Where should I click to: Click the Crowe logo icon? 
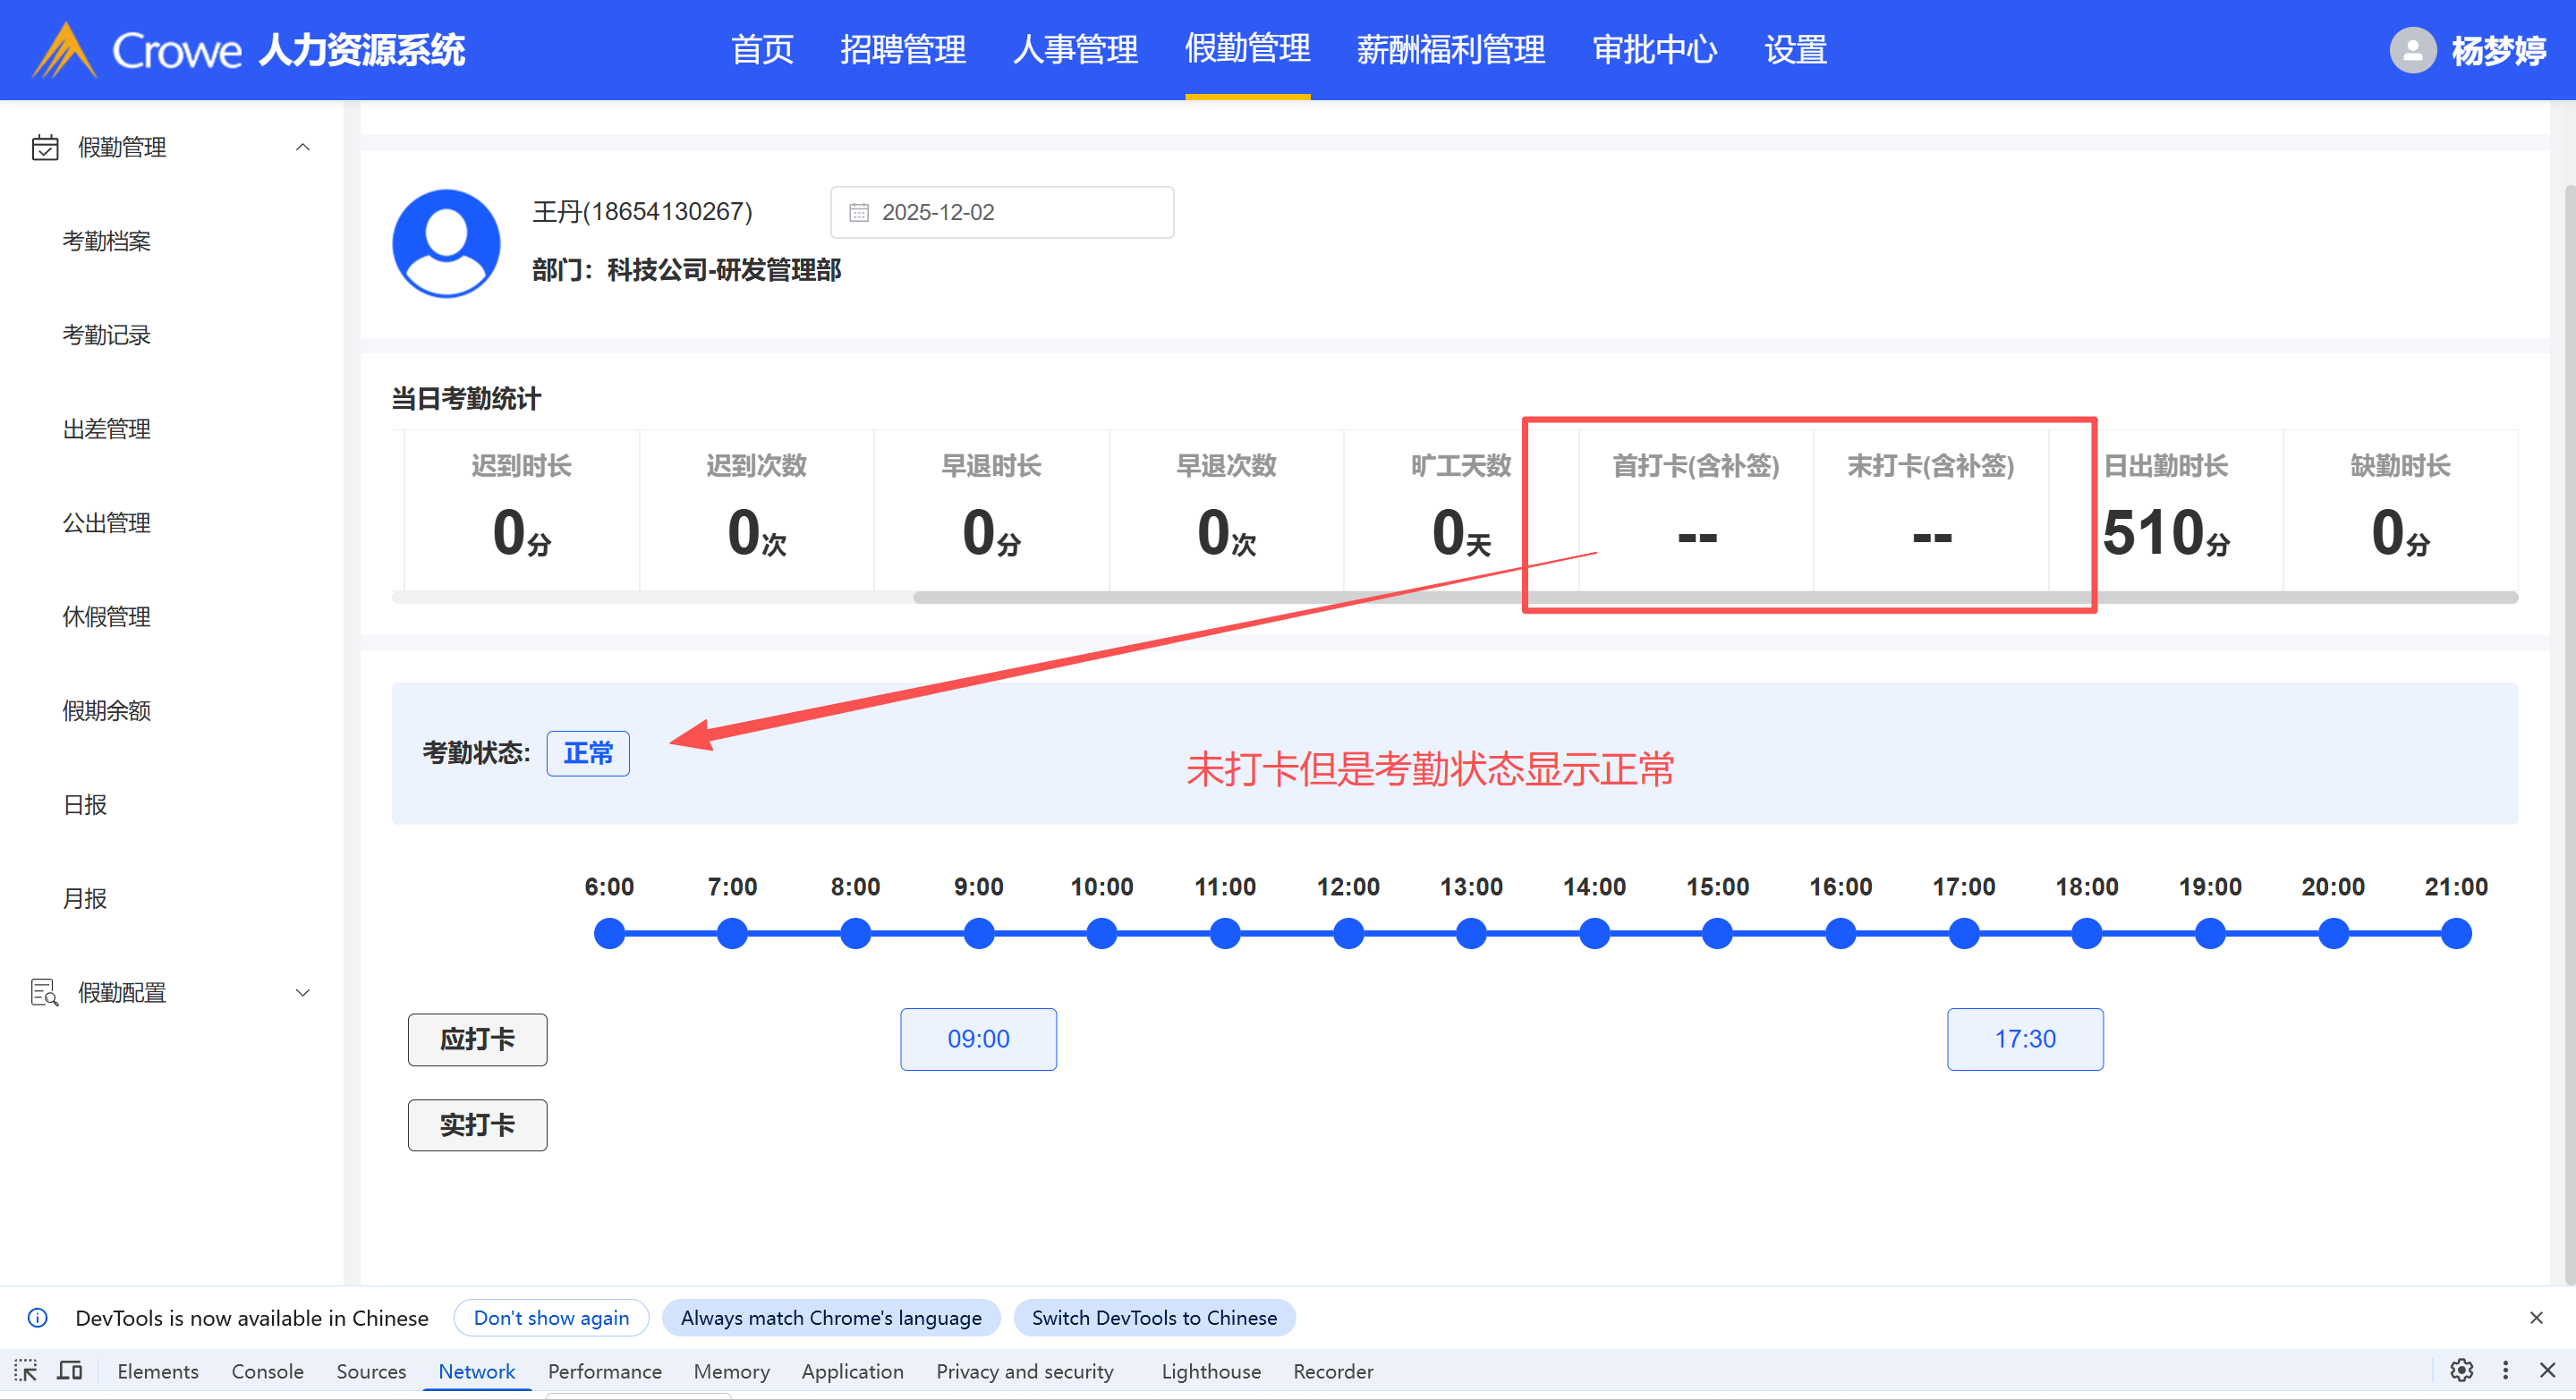pos(63,50)
